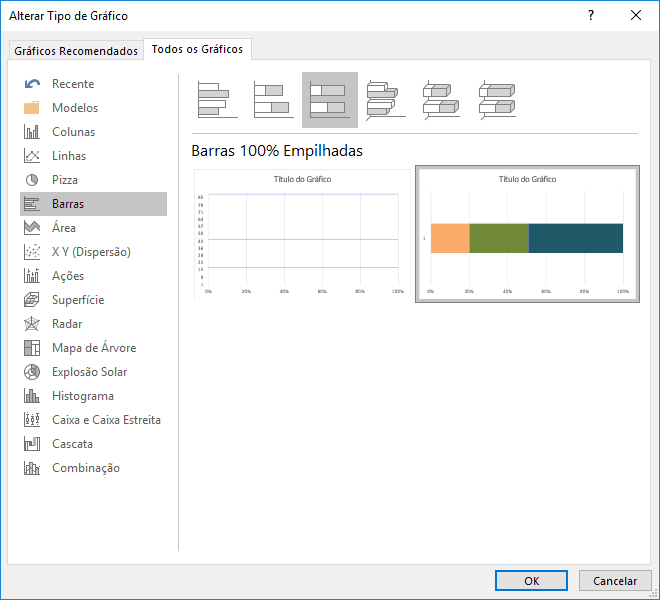
Task: Pick the 100% stacked bar subtype icon
Action: [330, 100]
